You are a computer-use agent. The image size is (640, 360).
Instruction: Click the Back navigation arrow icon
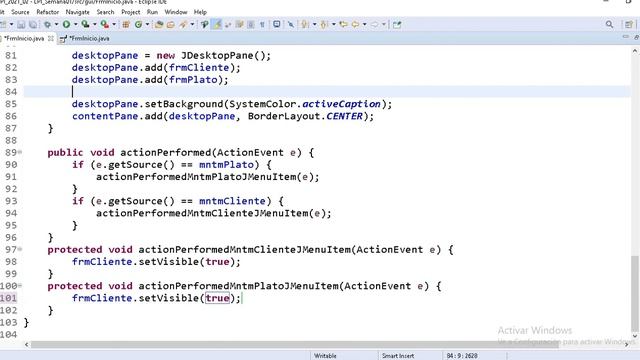pyautogui.click(x=355, y=24)
